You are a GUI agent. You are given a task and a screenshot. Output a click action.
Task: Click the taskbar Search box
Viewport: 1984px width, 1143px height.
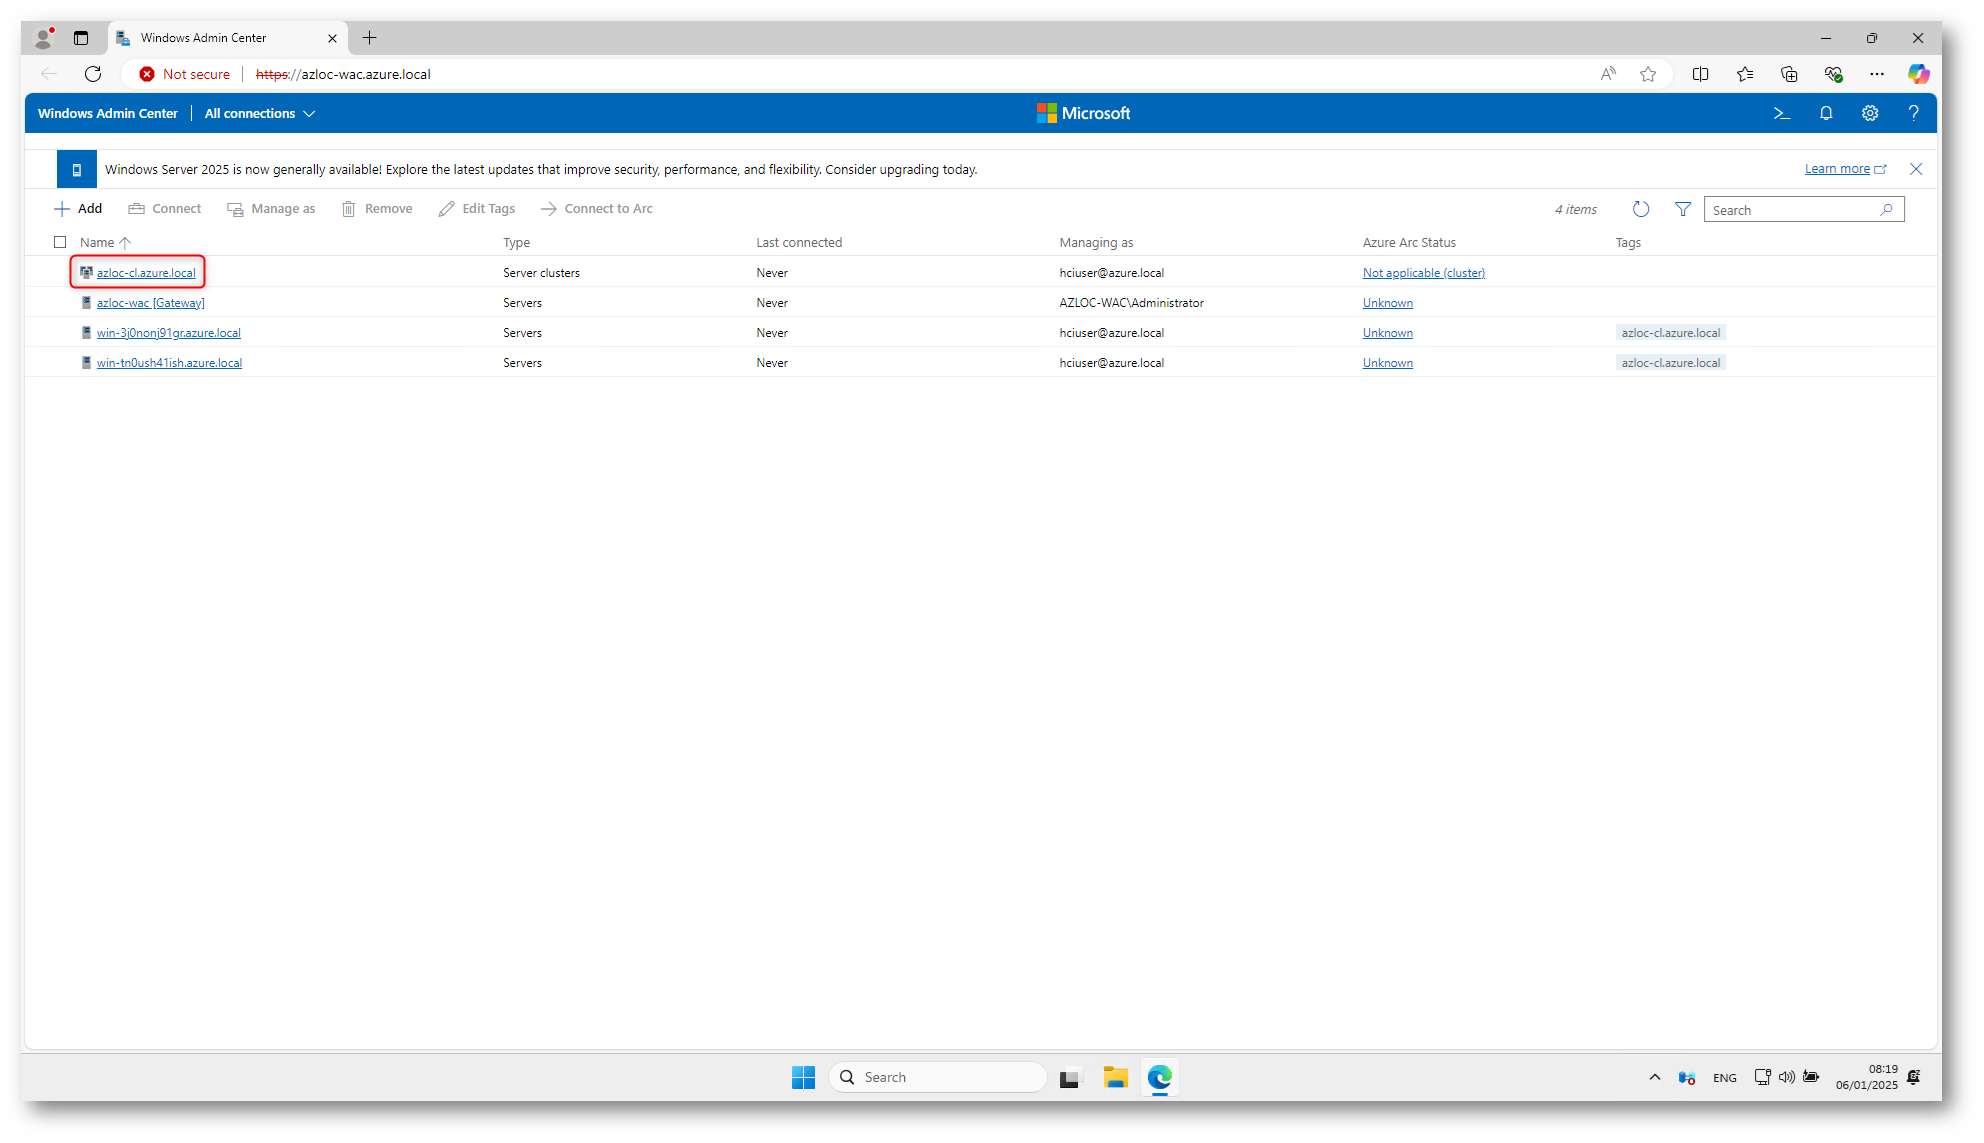(938, 1077)
